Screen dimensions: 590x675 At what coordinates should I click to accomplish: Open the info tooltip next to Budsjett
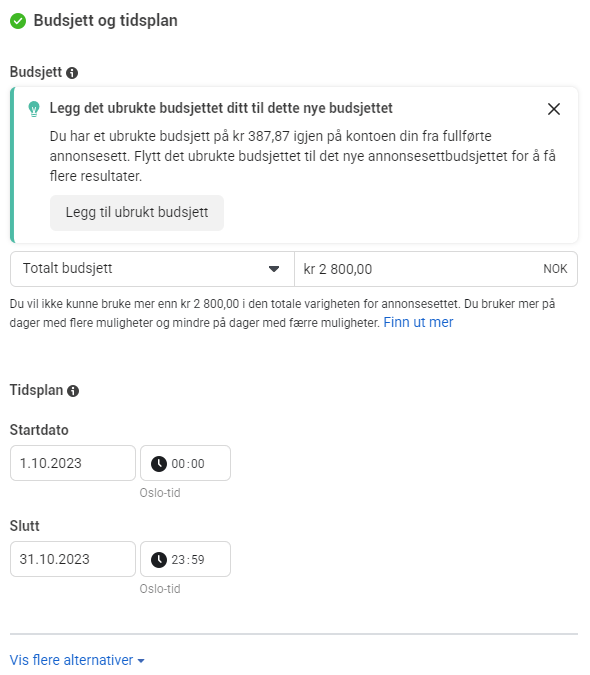coord(72,73)
